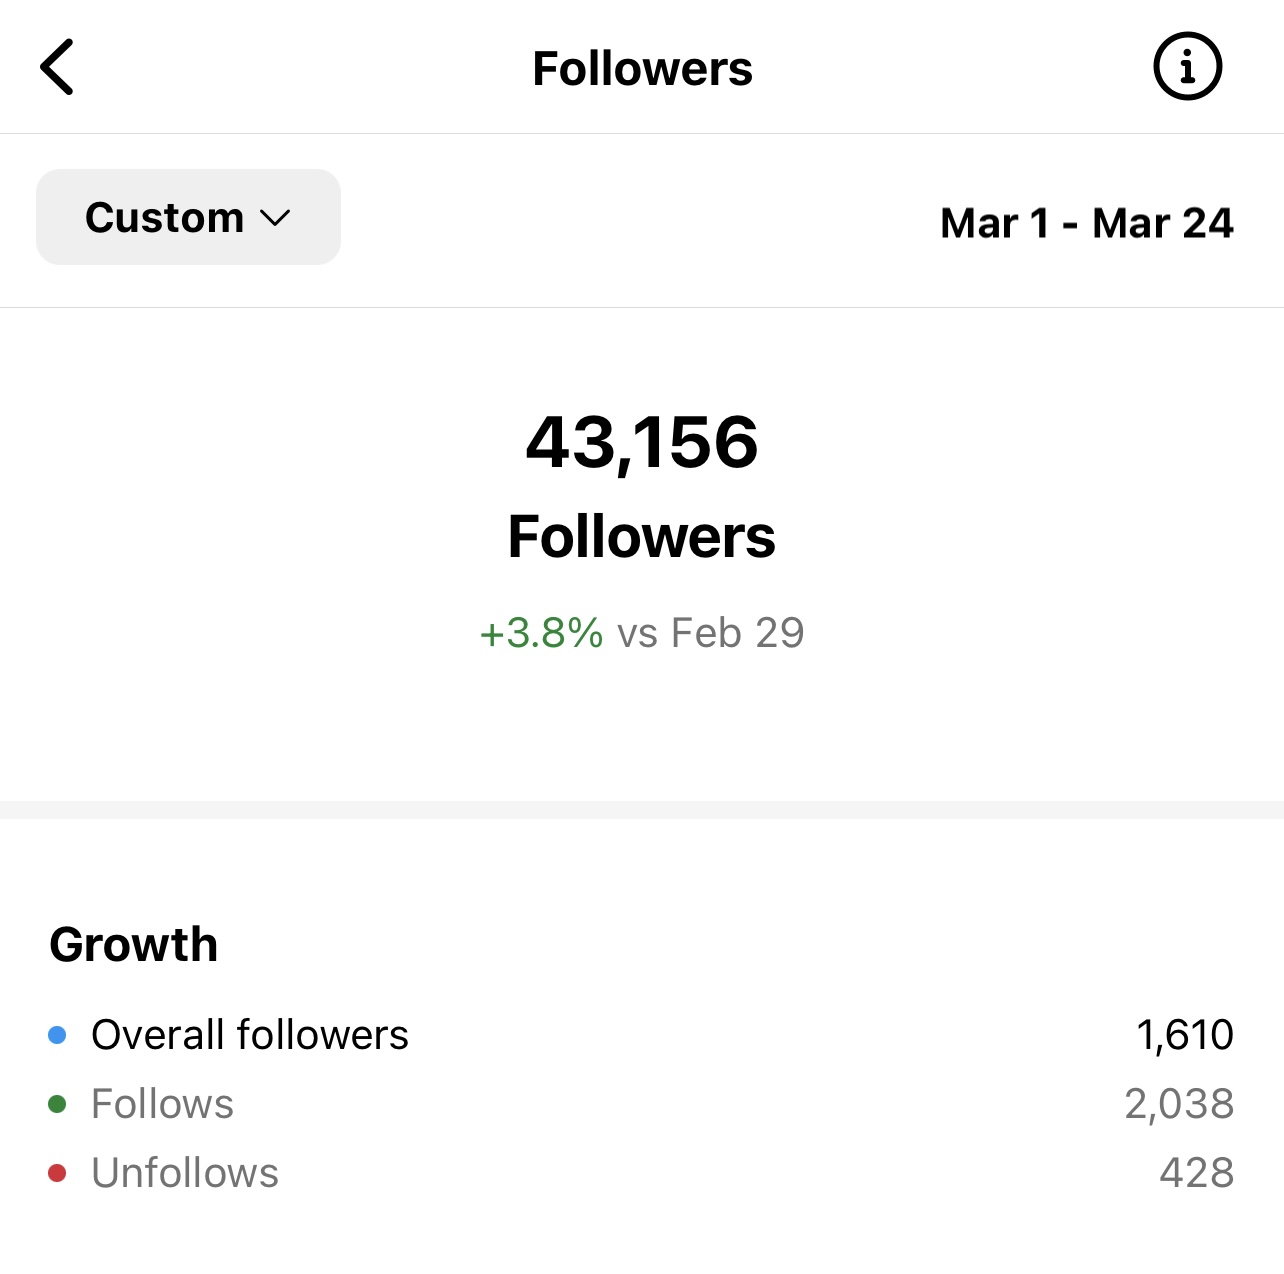The width and height of the screenshot is (1284, 1274).
Task: Tap the chevron next to Custom
Action: coord(274,218)
